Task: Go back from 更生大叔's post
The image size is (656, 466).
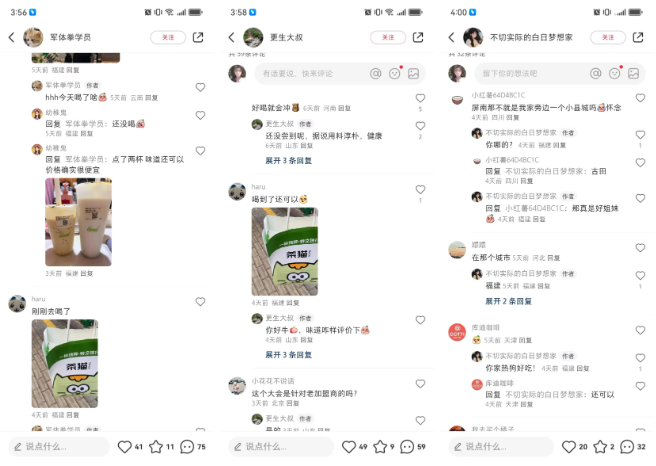Action: click(231, 37)
